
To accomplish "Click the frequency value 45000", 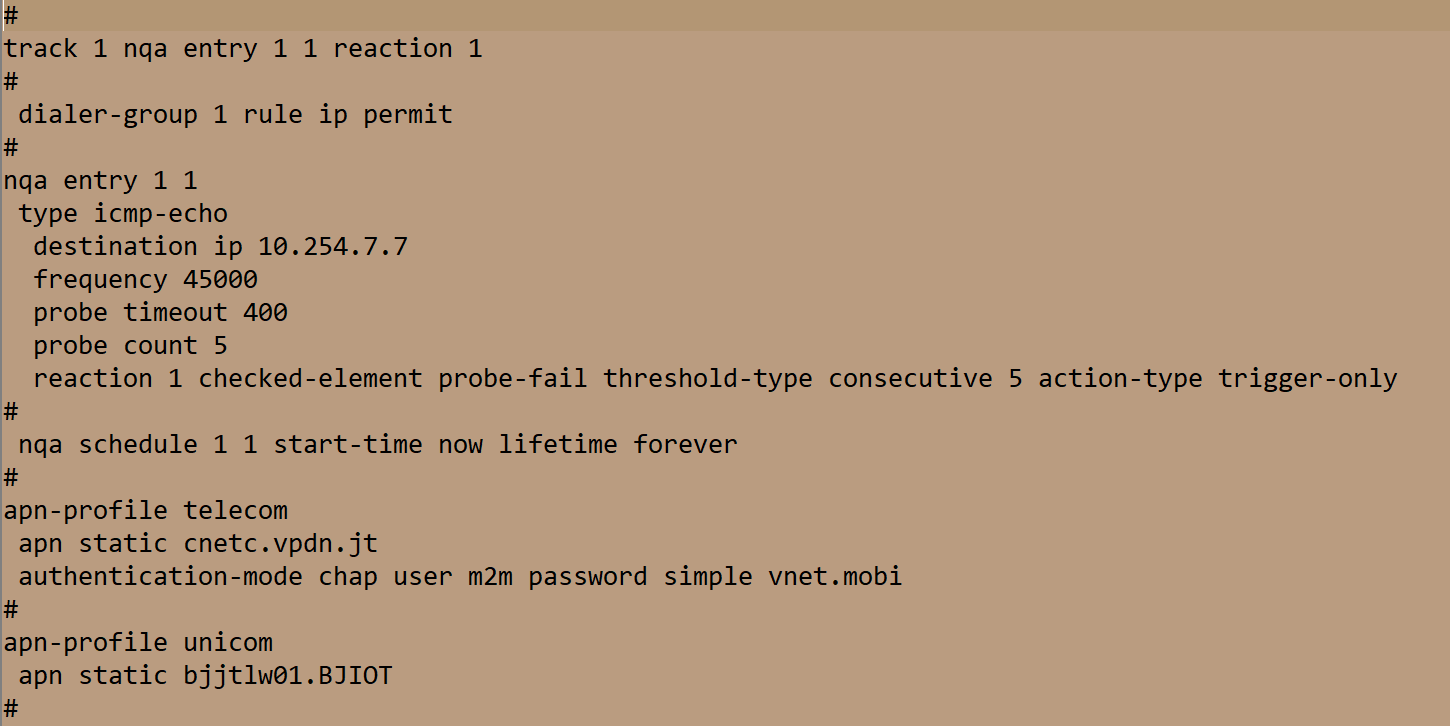I will click(220, 280).
